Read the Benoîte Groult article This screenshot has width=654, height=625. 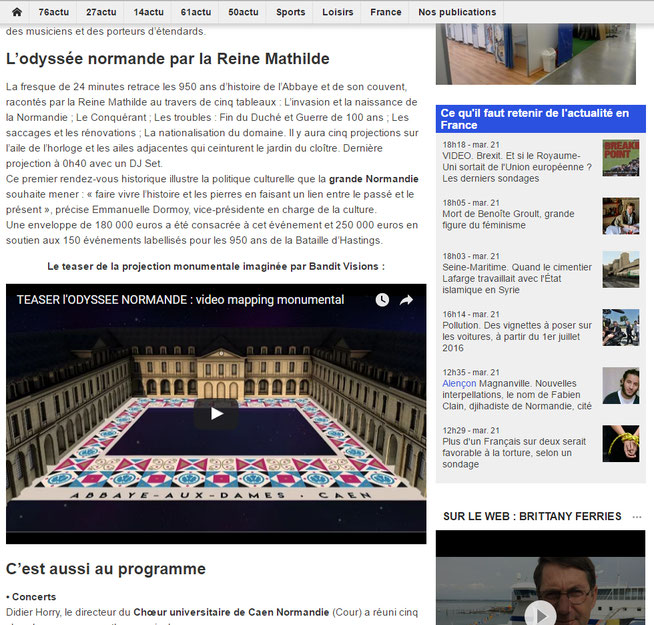508,220
